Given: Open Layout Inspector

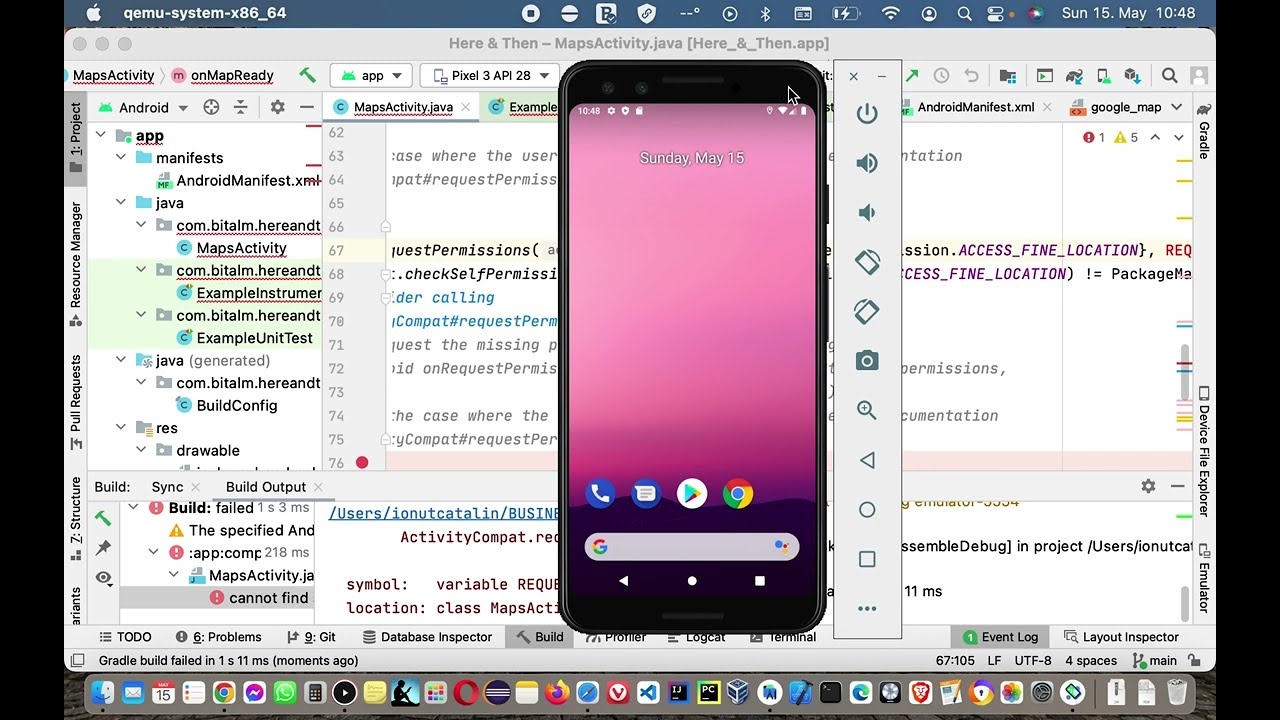Looking at the screenshot, I should coord(1121,637).
